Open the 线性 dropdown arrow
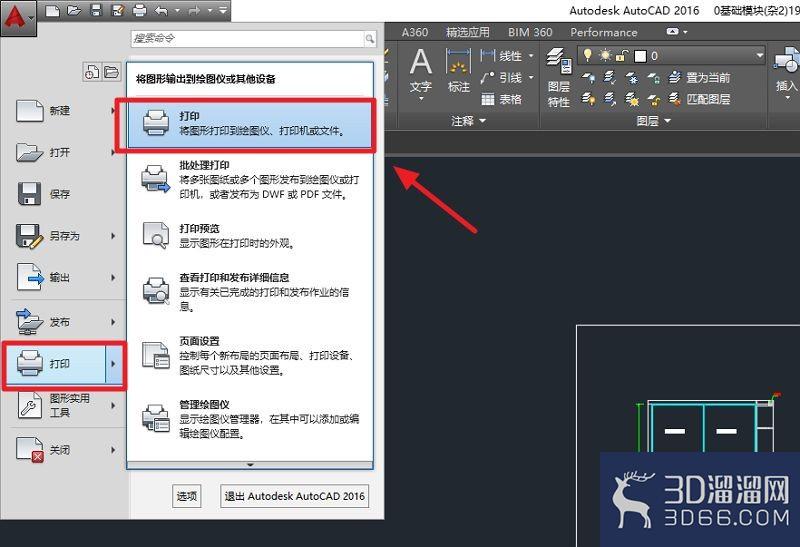 coord(531,55)
